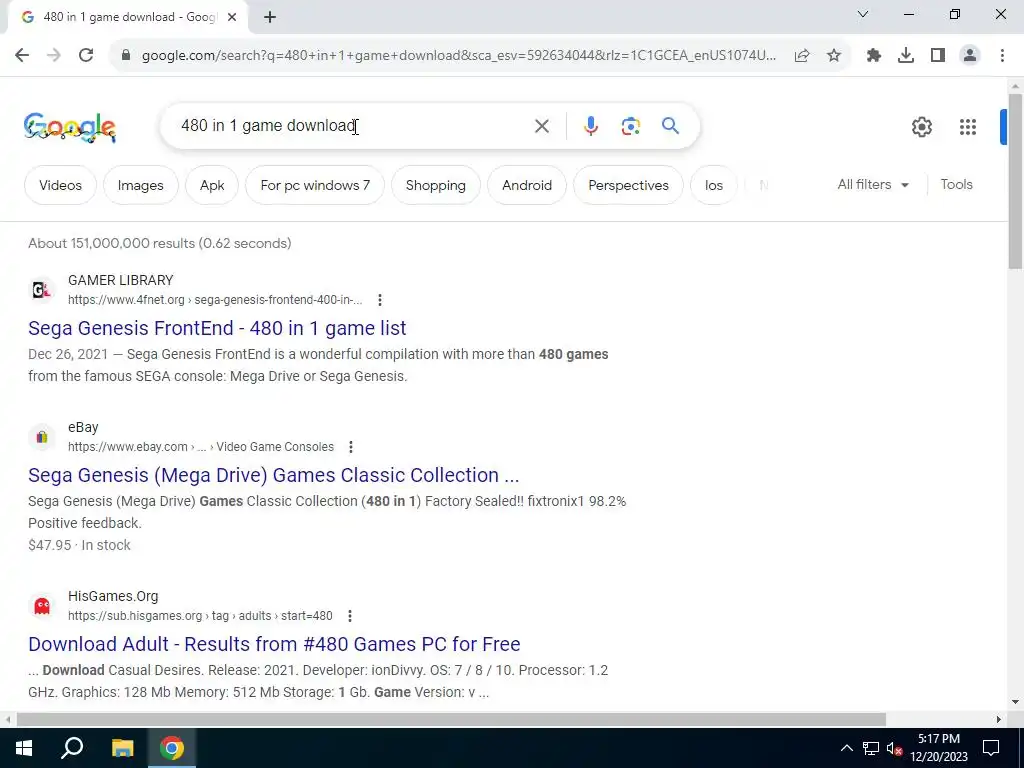
Task: Filter results by Images
Action: [x=140, y=185]
